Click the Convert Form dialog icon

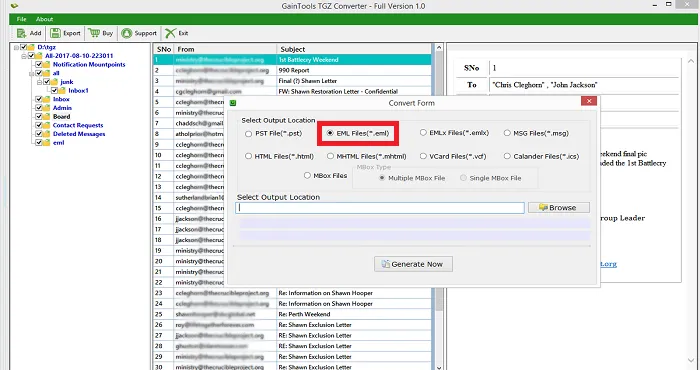(233, 103)
